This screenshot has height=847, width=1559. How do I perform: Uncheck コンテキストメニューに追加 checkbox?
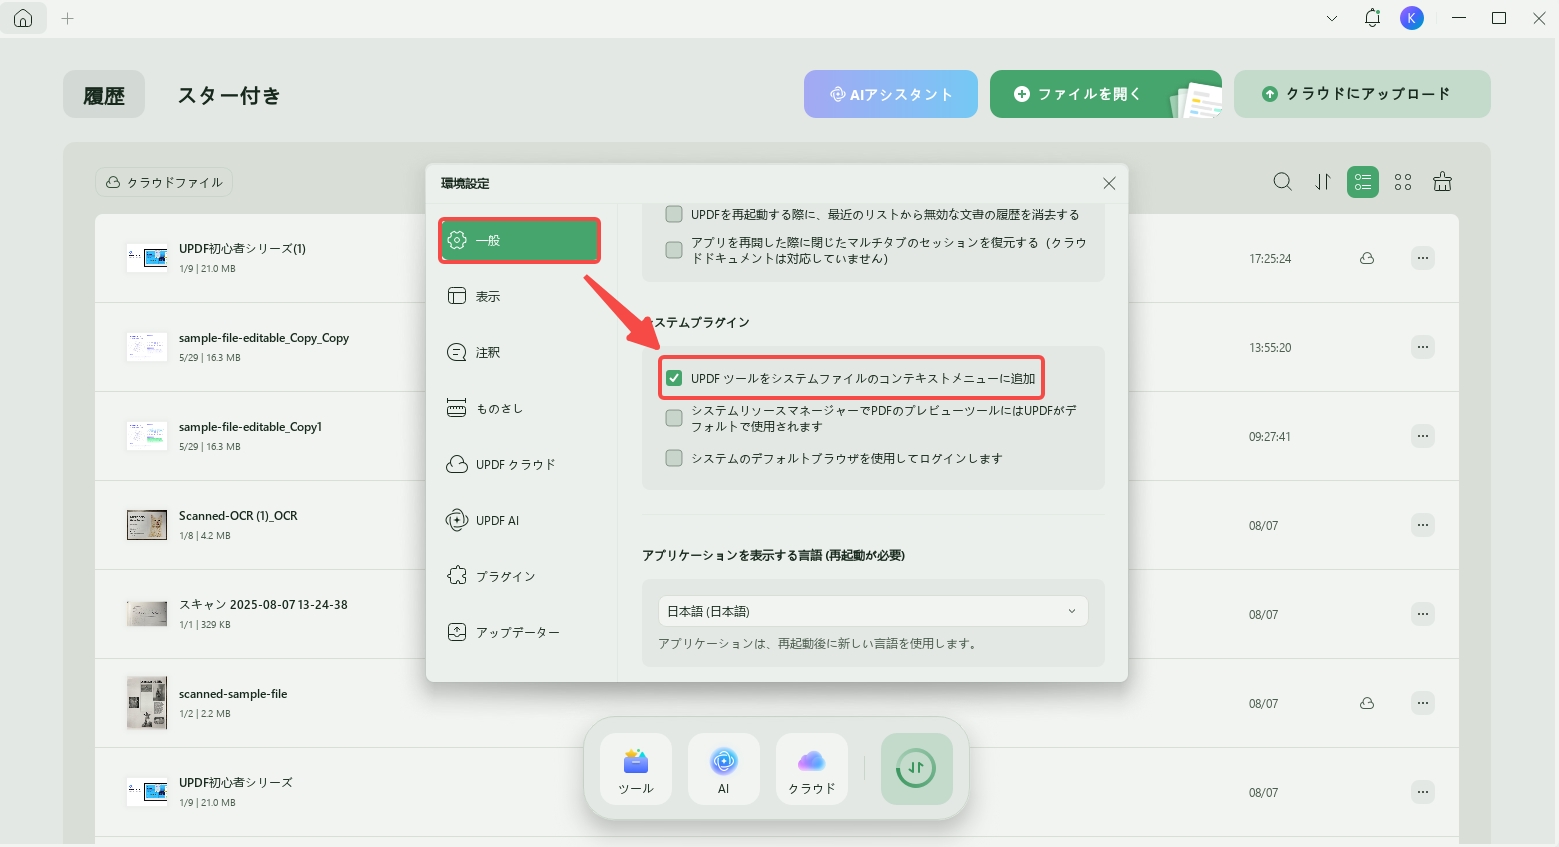[x=674, y=378]
